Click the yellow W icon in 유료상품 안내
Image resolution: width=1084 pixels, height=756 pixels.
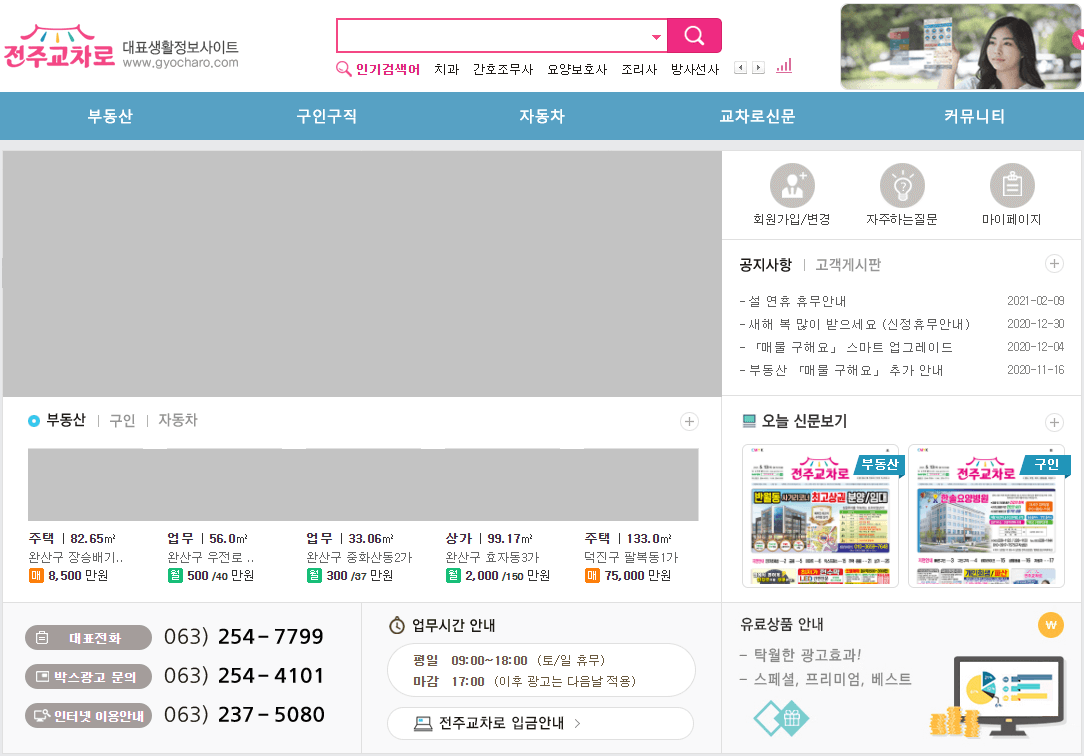click(1051, 626)
